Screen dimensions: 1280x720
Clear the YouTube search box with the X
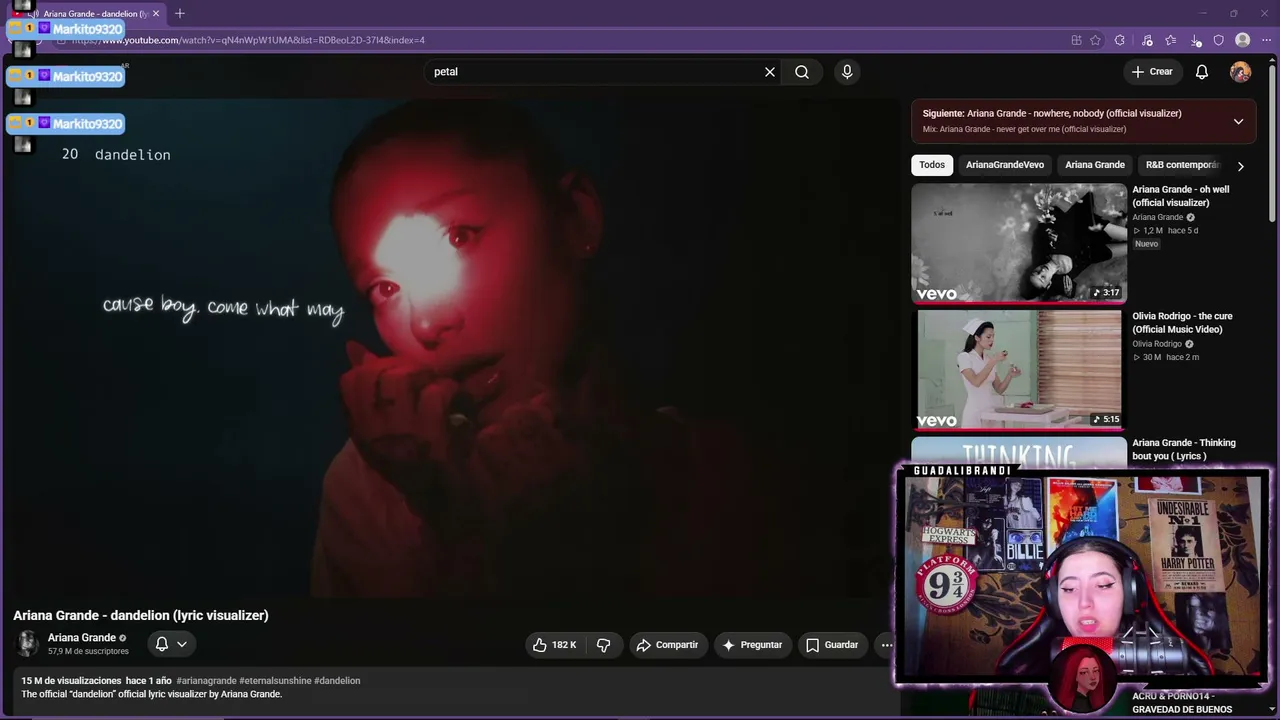click(770, 72)
